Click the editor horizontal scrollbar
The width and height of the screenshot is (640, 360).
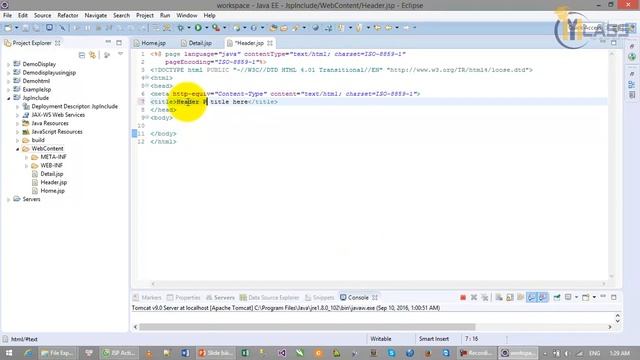coord(378,284)
